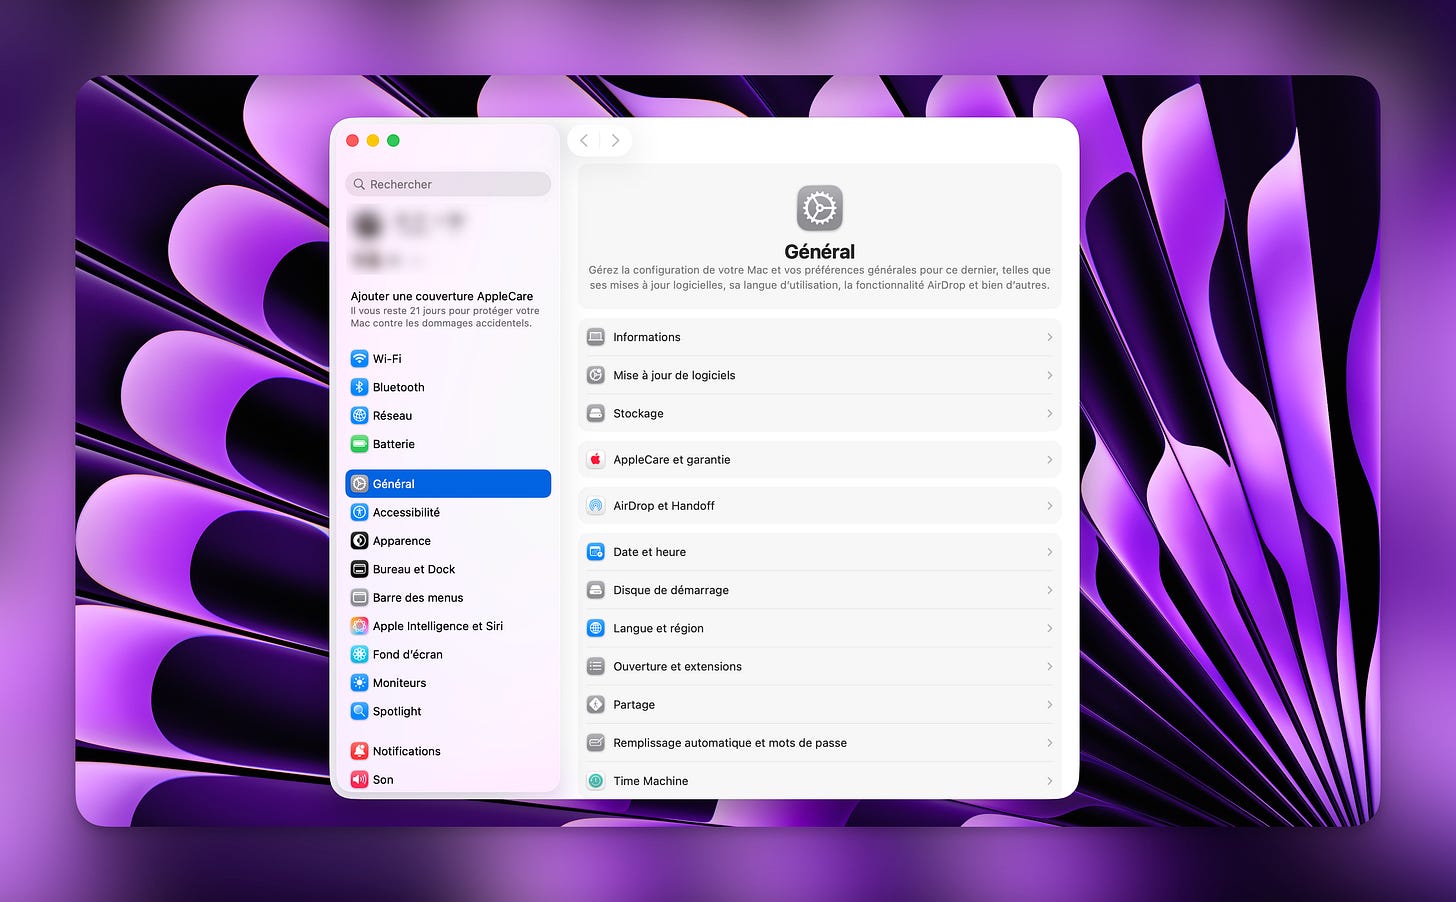The width and height of the screenshot is (1456, 902).
Task: Open the Date et heure chevron
Action: coord(1049,552)
